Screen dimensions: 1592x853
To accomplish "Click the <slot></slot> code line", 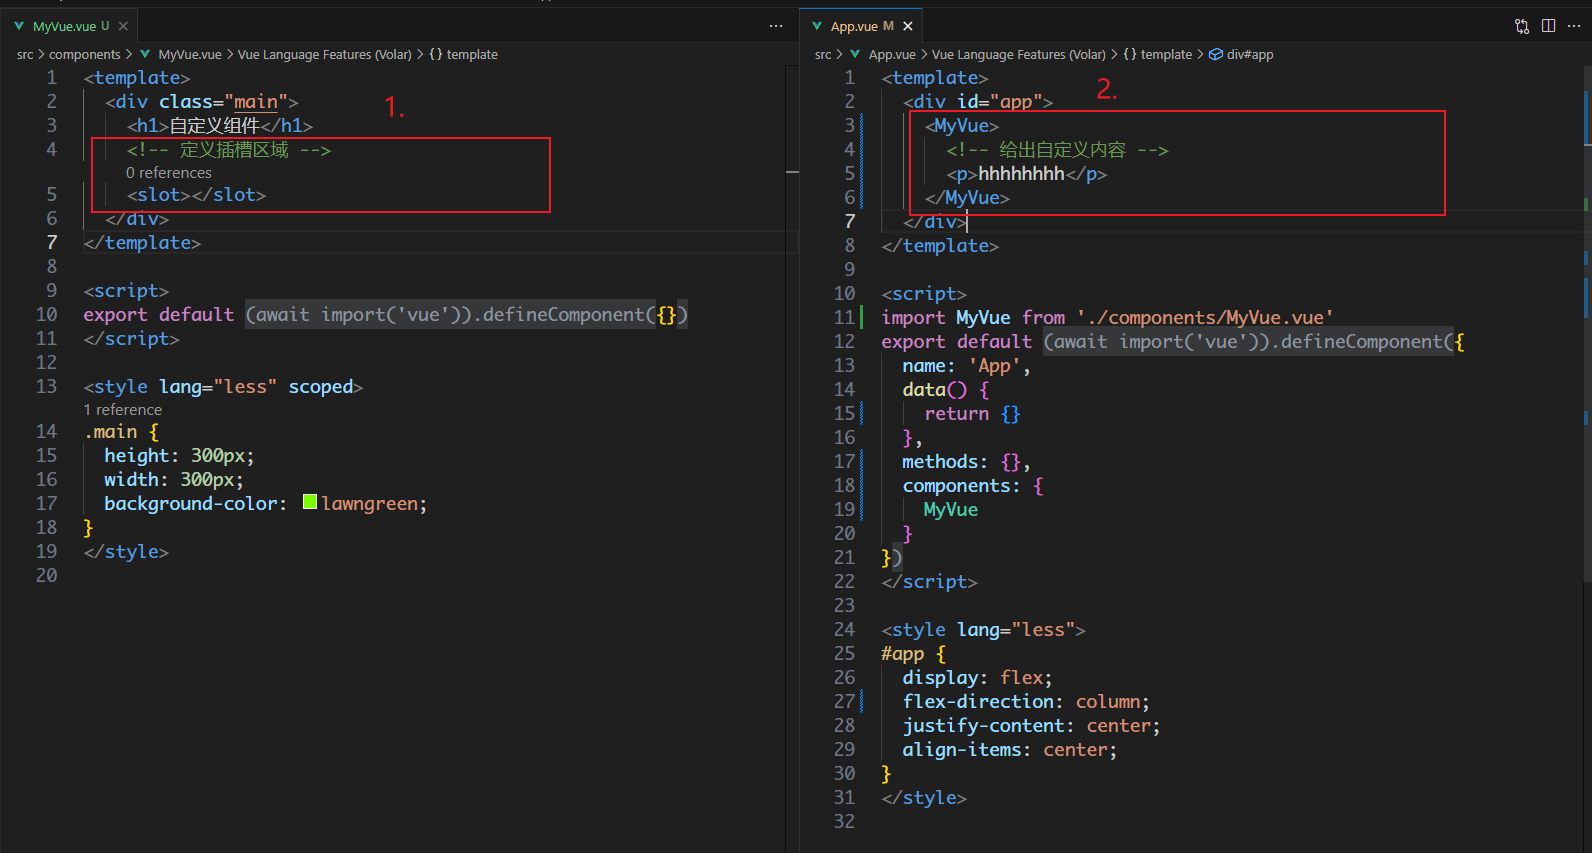I will pyautogui.click(x=196, y=195).
